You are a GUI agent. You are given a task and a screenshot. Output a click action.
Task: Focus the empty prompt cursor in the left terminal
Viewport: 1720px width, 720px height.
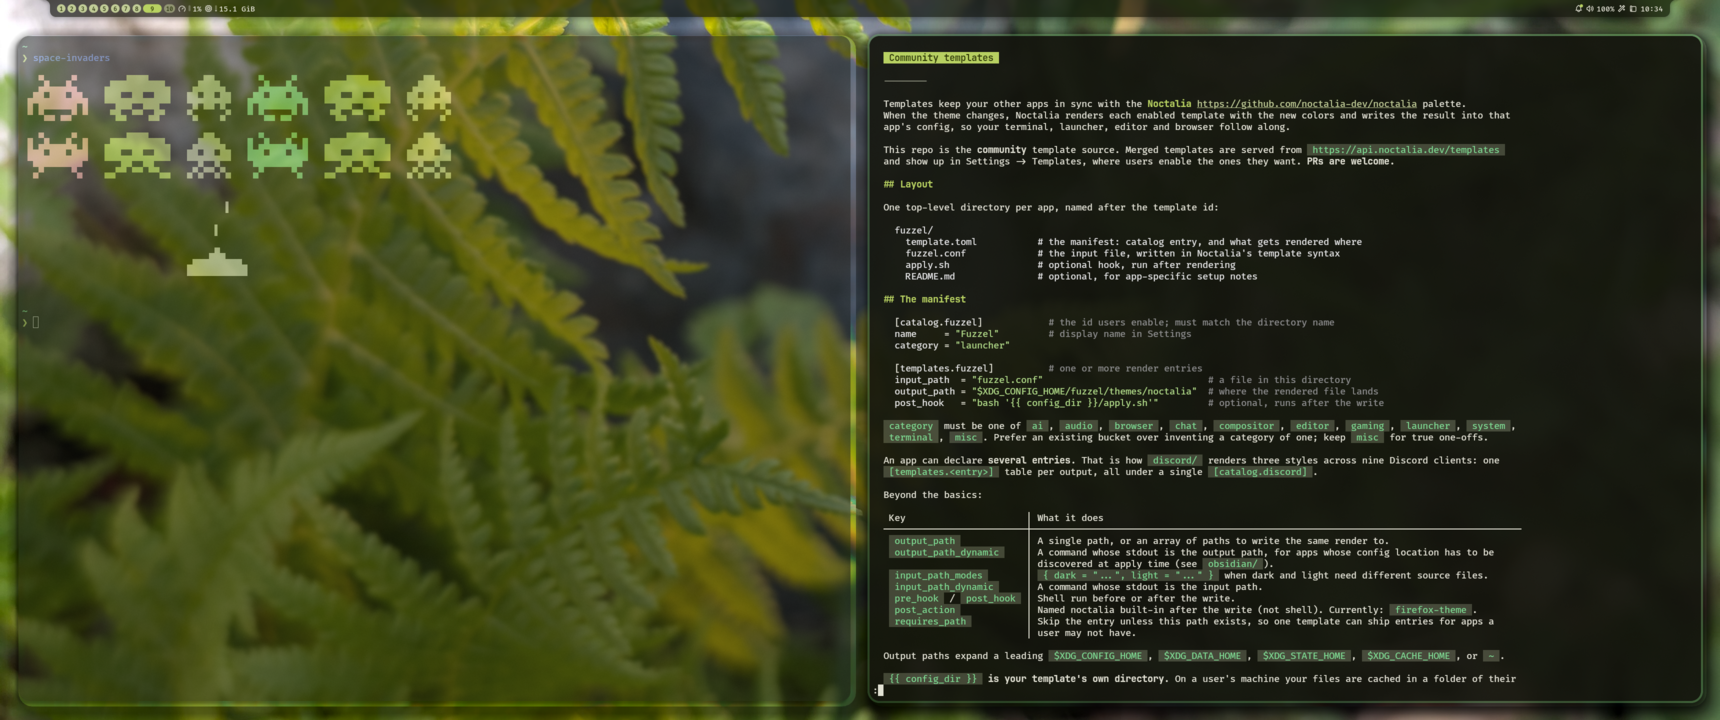(36, 322)
